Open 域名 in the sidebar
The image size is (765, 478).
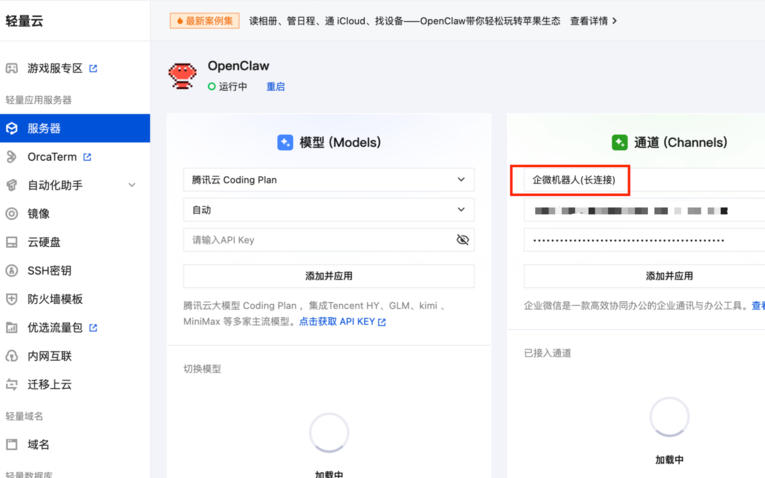(x=38, y=444)
